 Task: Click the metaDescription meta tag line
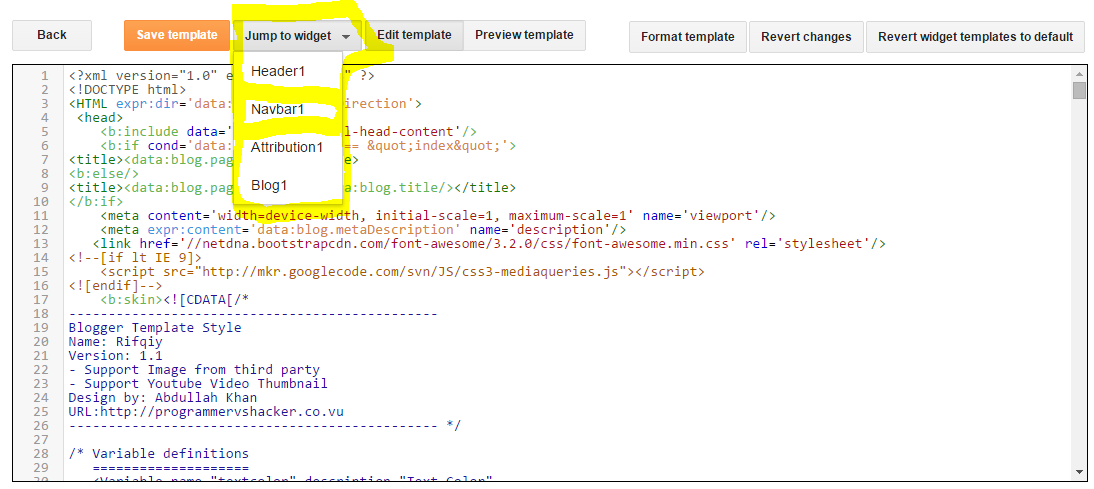[363, 230]
